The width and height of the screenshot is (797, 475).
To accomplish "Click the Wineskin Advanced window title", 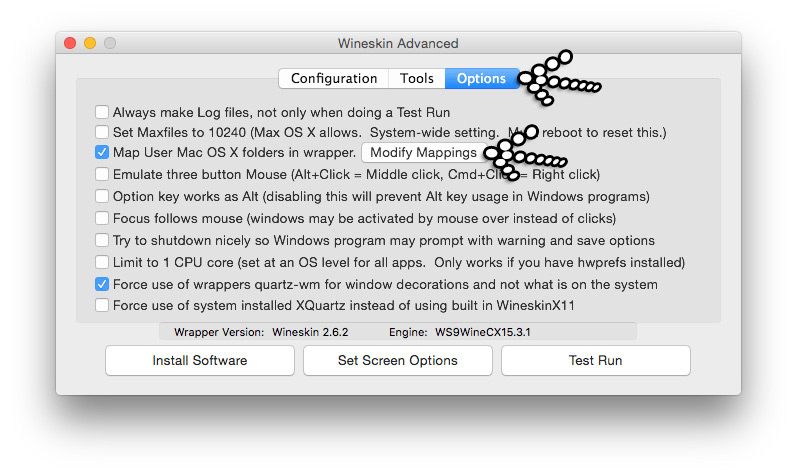I will tap(398, 43).
